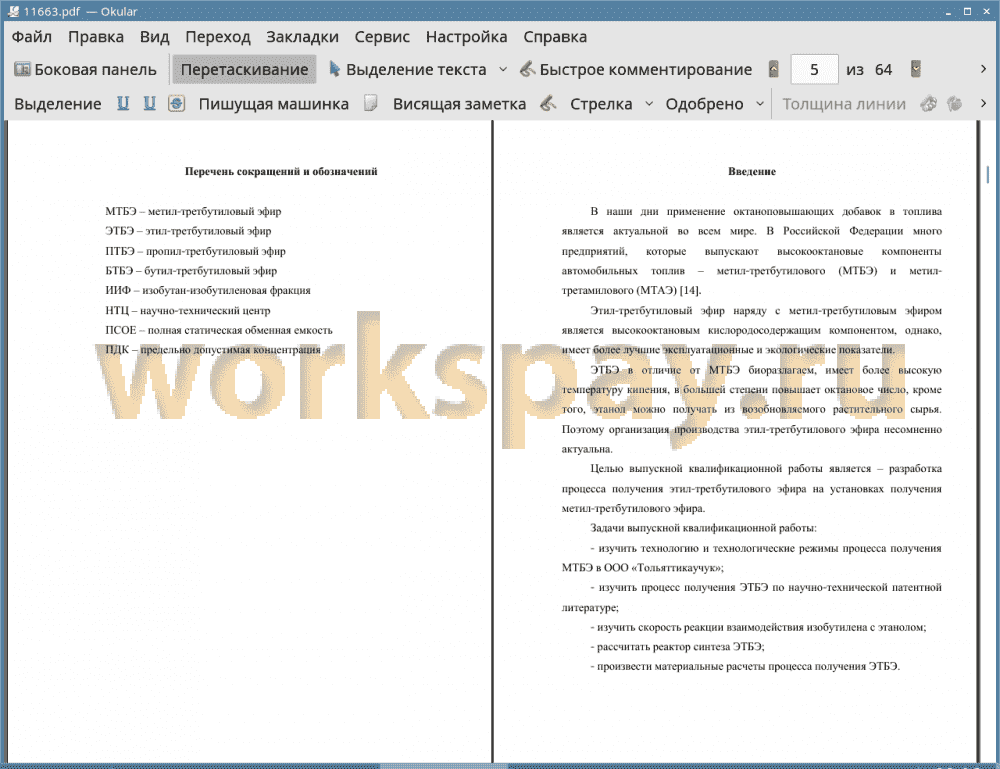Go to previous page using the up-arrow icon
The width and height of the screenshot is (1000, 769).
(x=774, y=69)
